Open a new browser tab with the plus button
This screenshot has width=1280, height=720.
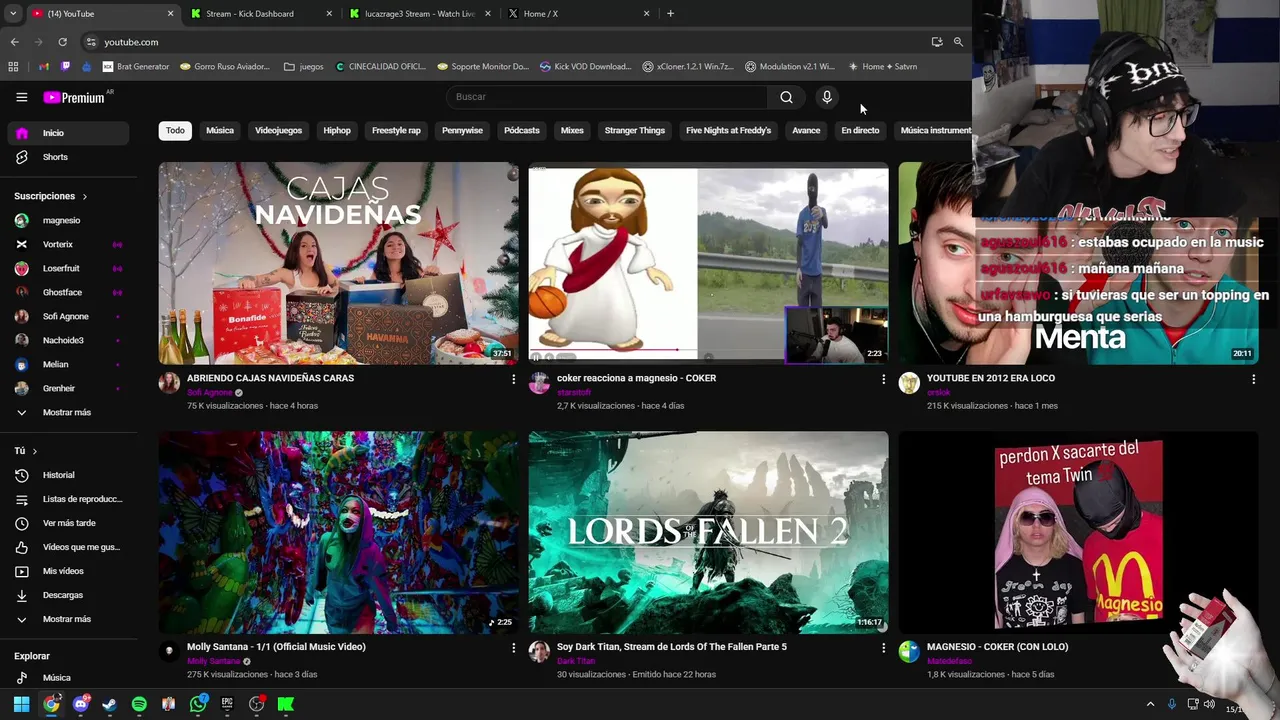point(670,14)
